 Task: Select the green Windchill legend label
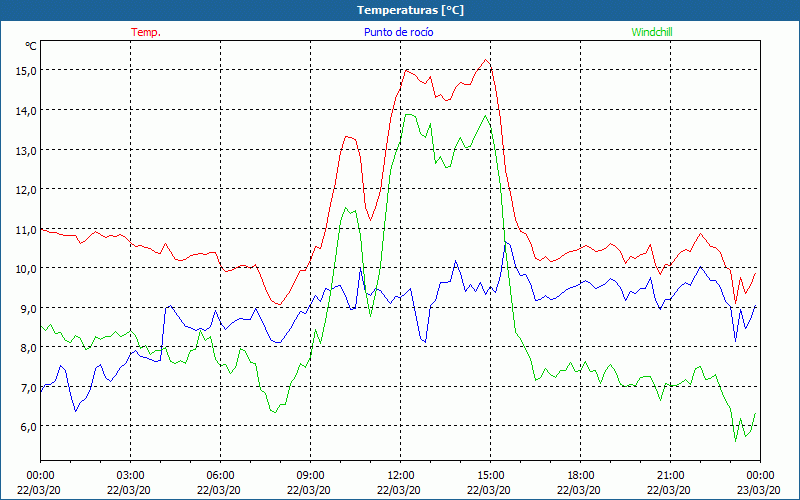tap(652, 32)
